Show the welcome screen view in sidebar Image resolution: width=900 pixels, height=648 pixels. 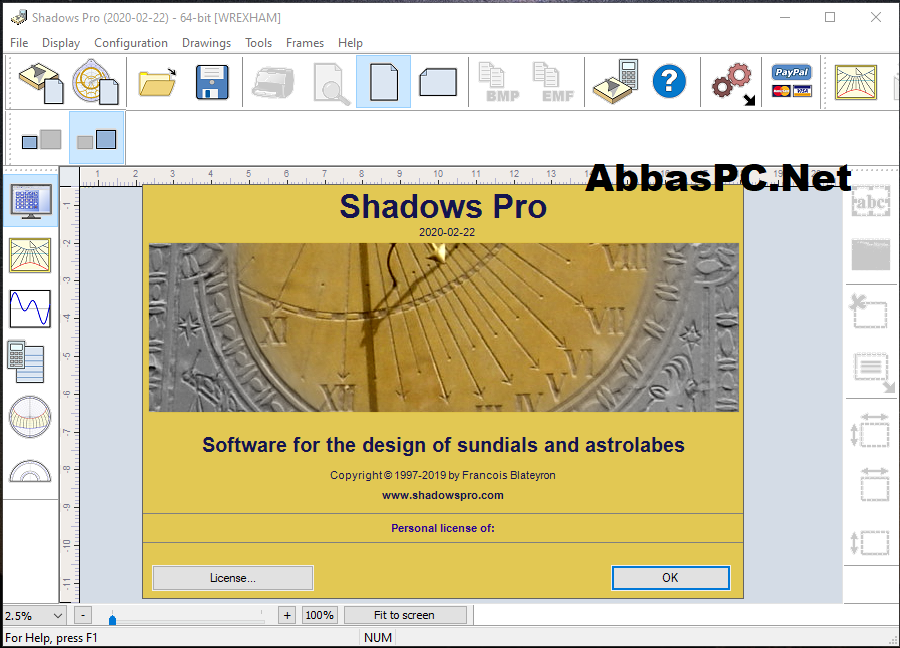30,201
